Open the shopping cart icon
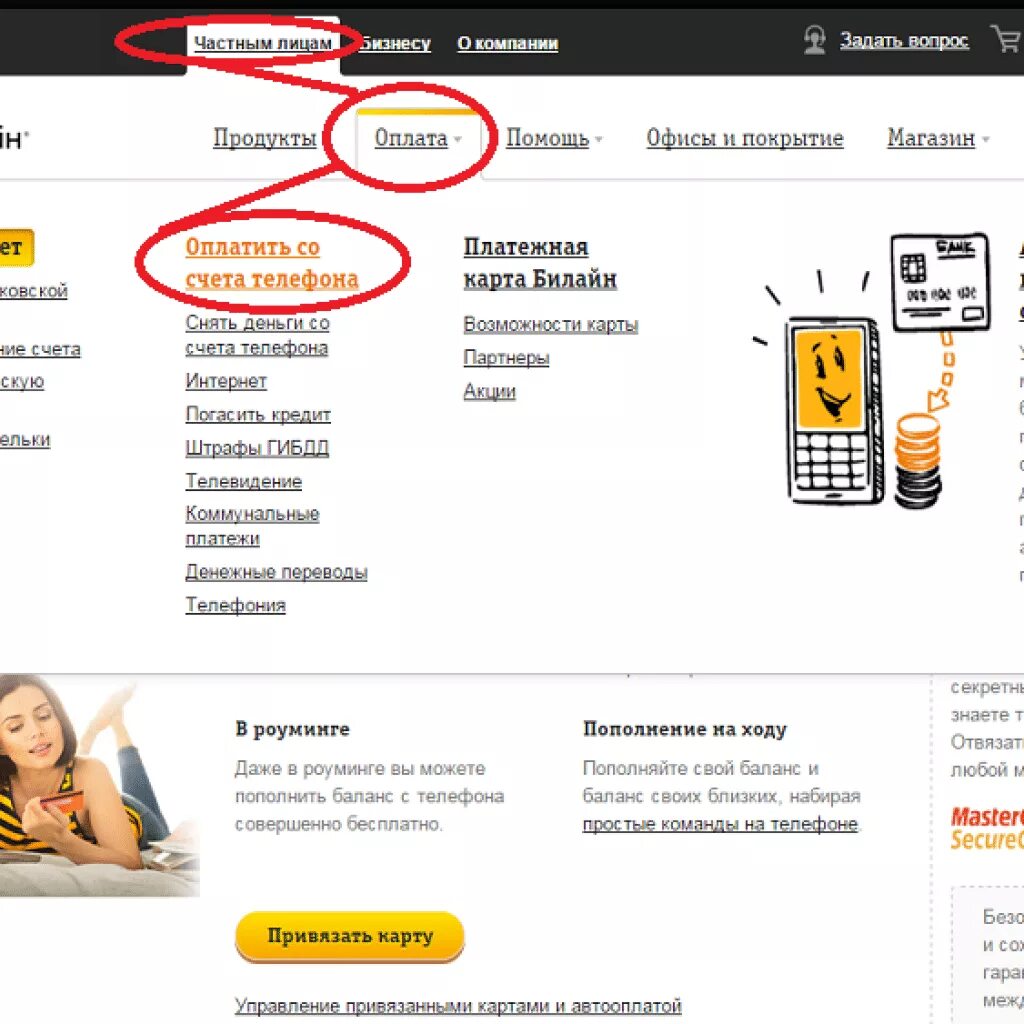Image resolution: width=1024 pixels, height=1024 pixels. (x=1006, y=39)
